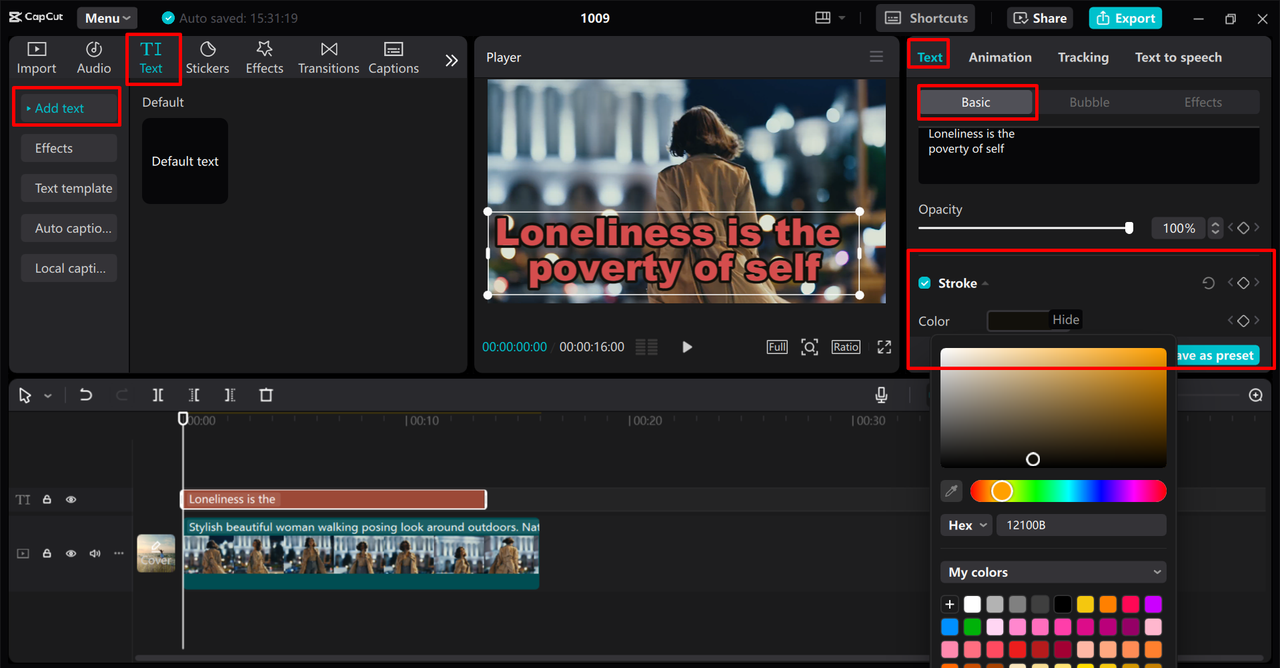Click the Add text sidebar item

[x=68, y=108]
